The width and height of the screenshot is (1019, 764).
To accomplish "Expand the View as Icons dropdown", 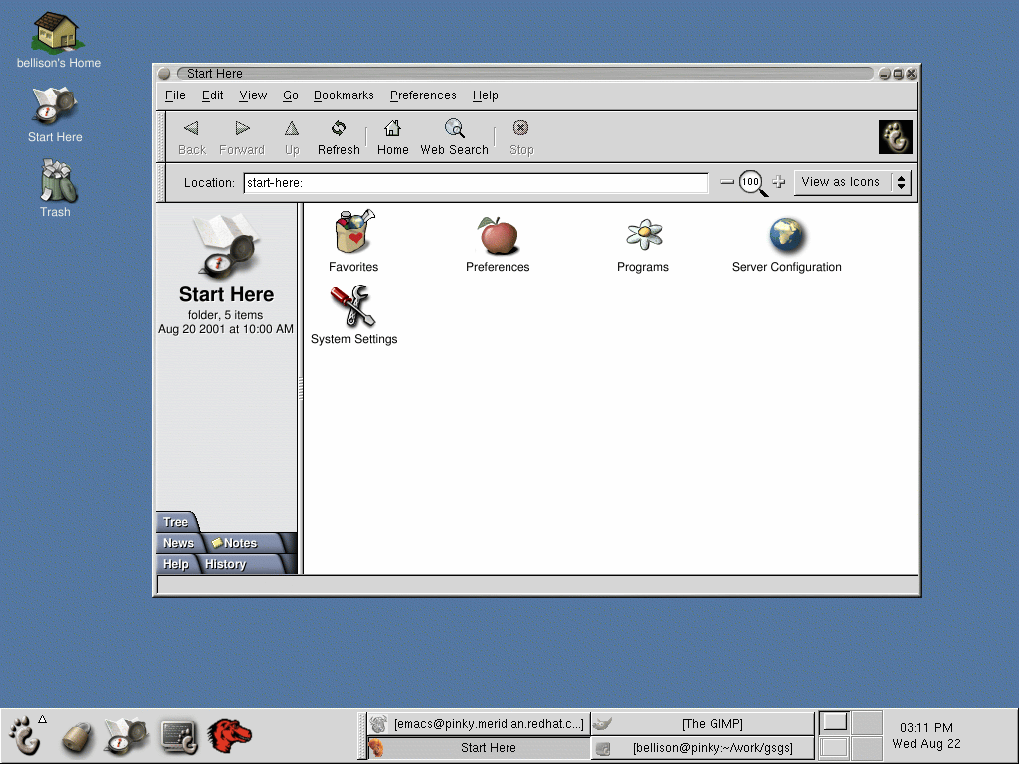I will click(x=852, y=182).
